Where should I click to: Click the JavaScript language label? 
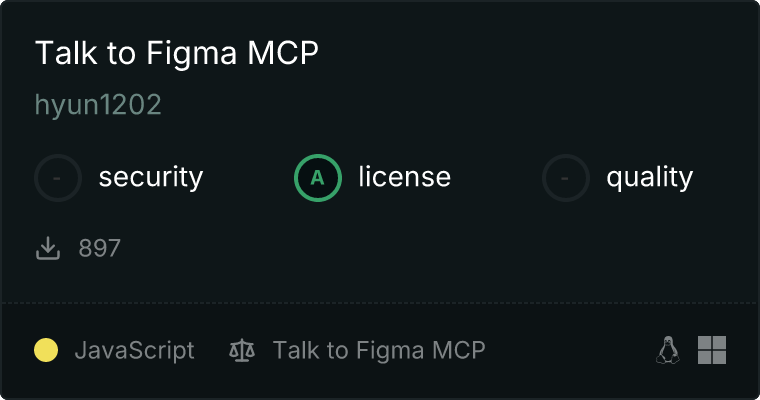coord(135,350)
